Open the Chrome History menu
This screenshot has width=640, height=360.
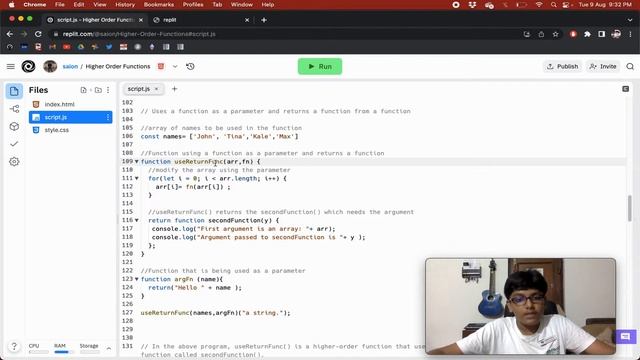(125, 4)
